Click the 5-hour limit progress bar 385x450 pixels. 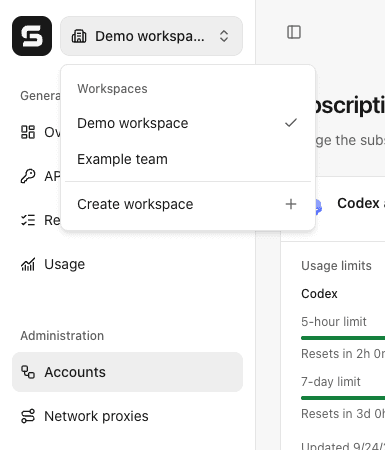click(x=343, y=338)
